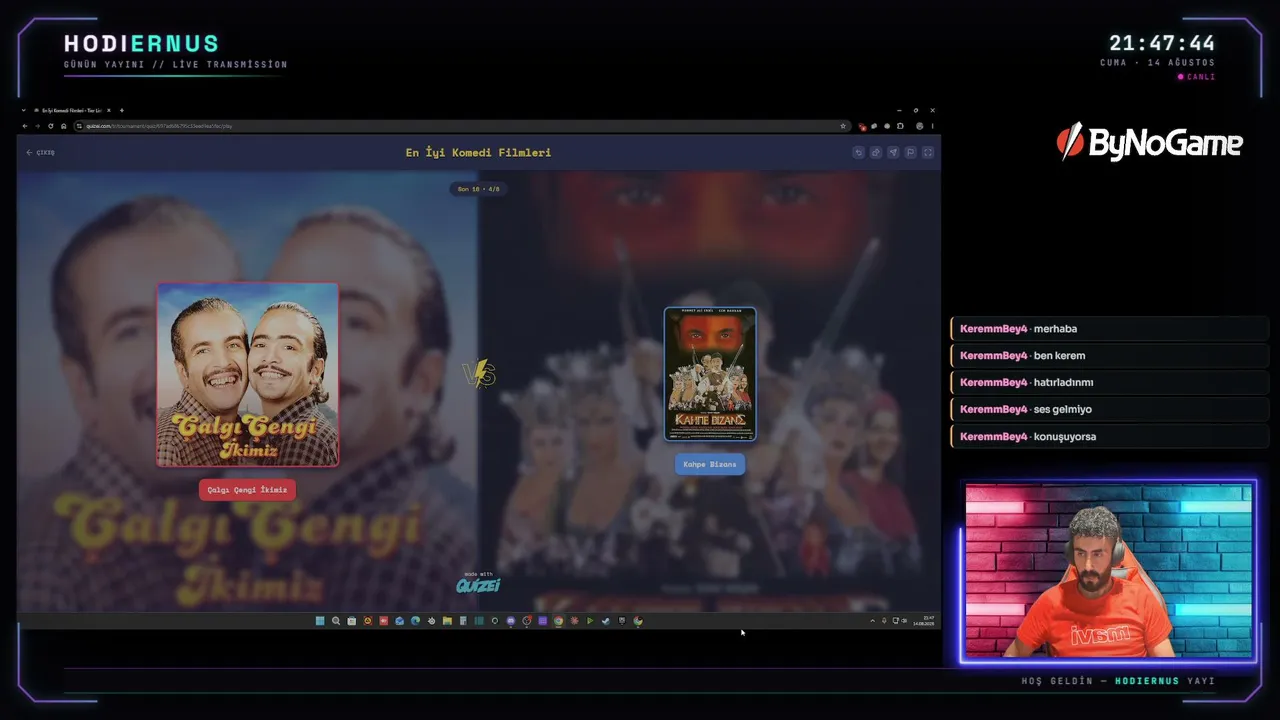Open the Windows Start menu
The image size is (1280, 720).
(320, 621)
